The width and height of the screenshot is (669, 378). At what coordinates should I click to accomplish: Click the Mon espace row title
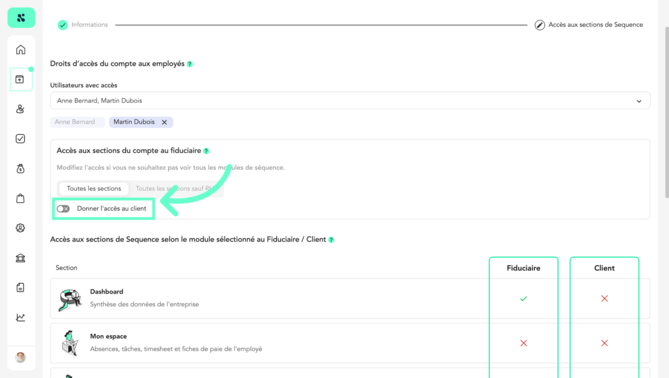[x=108, y=337]
